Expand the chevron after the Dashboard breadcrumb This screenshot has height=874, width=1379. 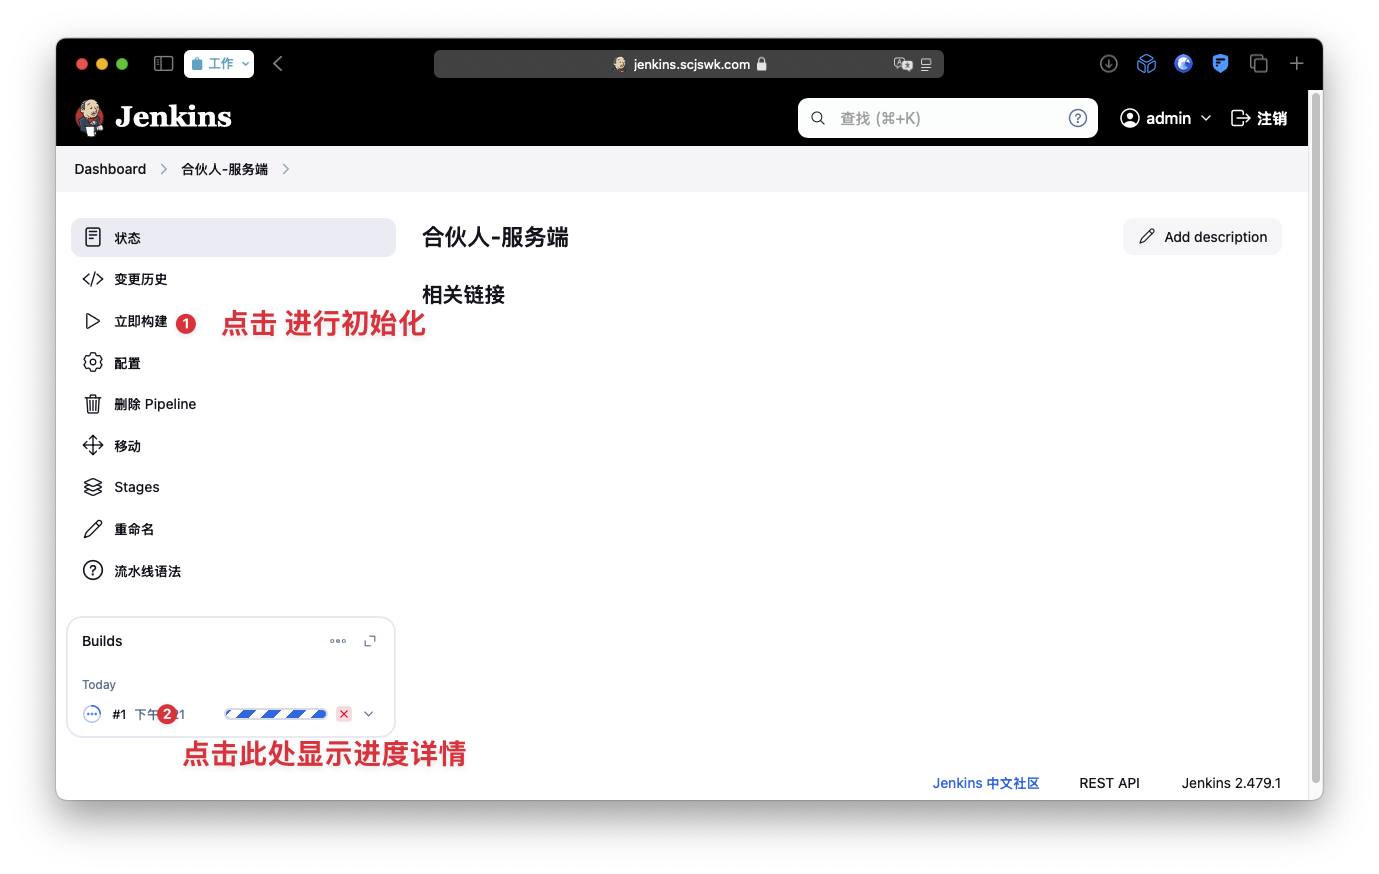click(x=164, y=169)
